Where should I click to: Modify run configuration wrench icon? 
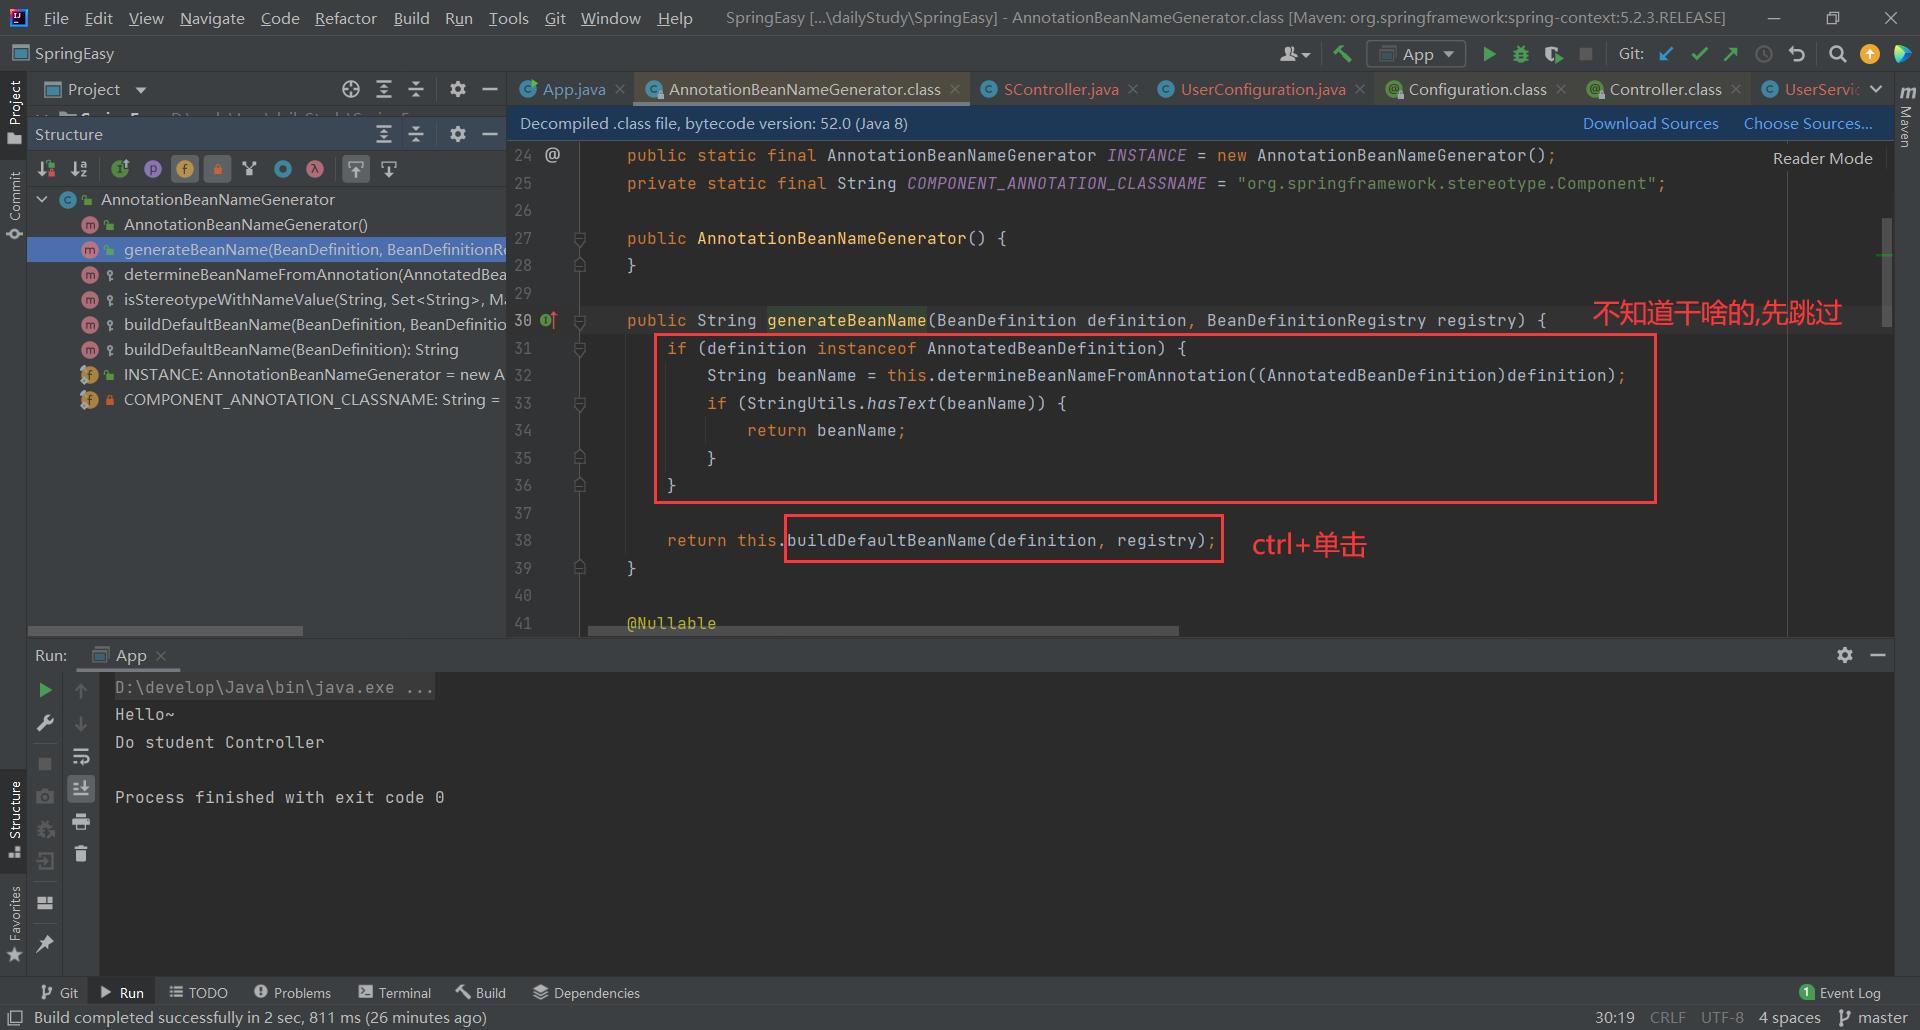(x=45, y=723)
